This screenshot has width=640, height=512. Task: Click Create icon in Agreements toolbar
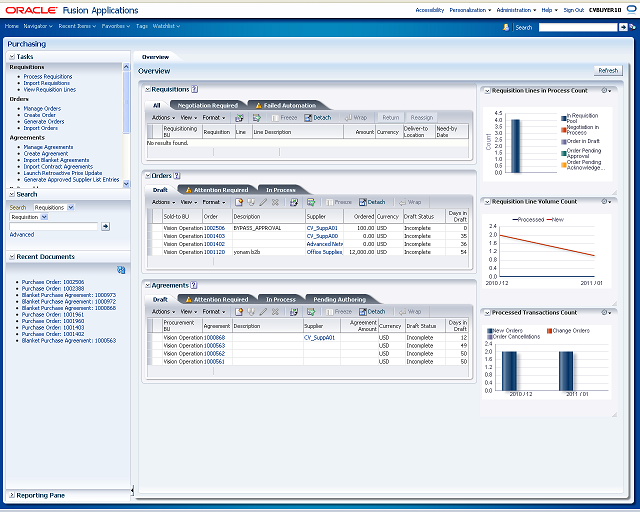click(239, 312)
